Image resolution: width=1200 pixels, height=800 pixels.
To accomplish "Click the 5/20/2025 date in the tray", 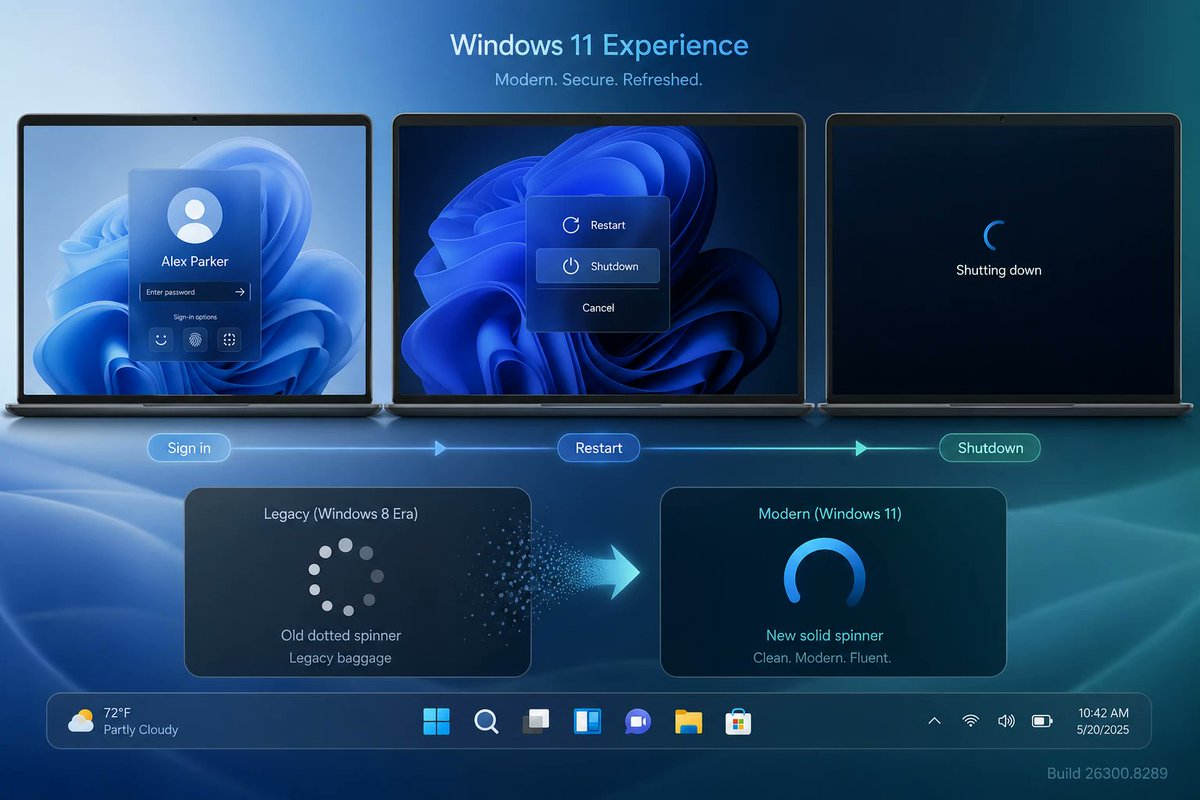I will [1103, 731].
